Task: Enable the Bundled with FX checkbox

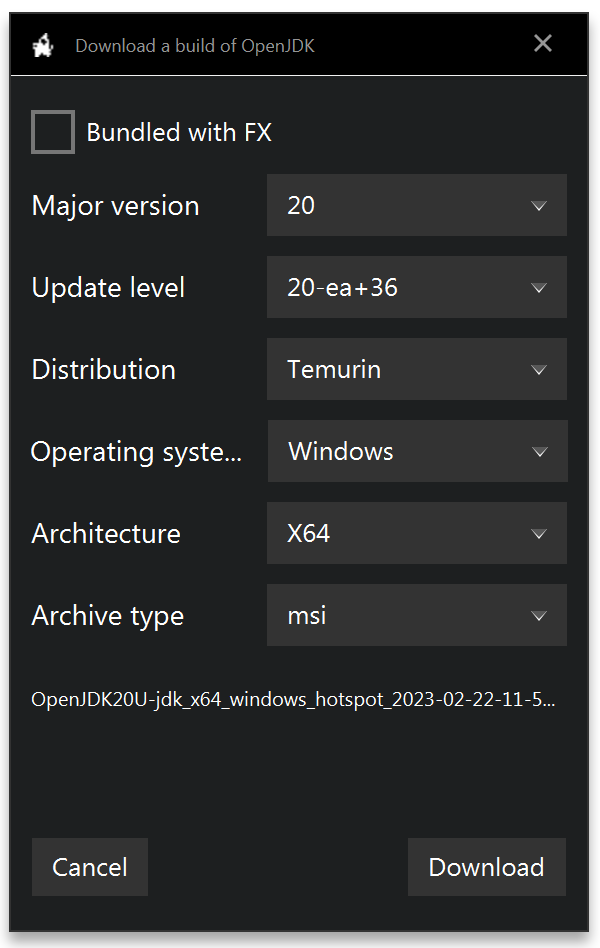Action: click(53, 132)
